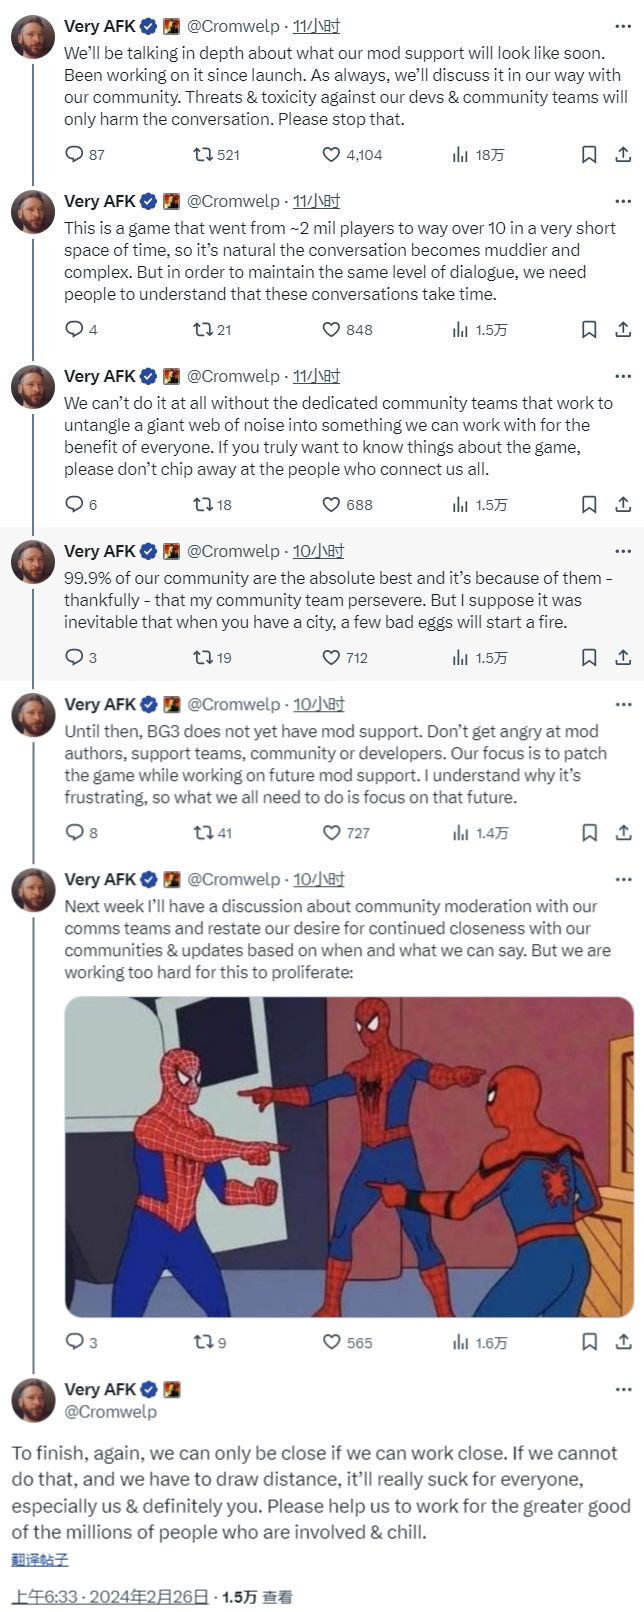
Task: Expand more menu on the Spider-Man tweet
Action: point(624,879)
